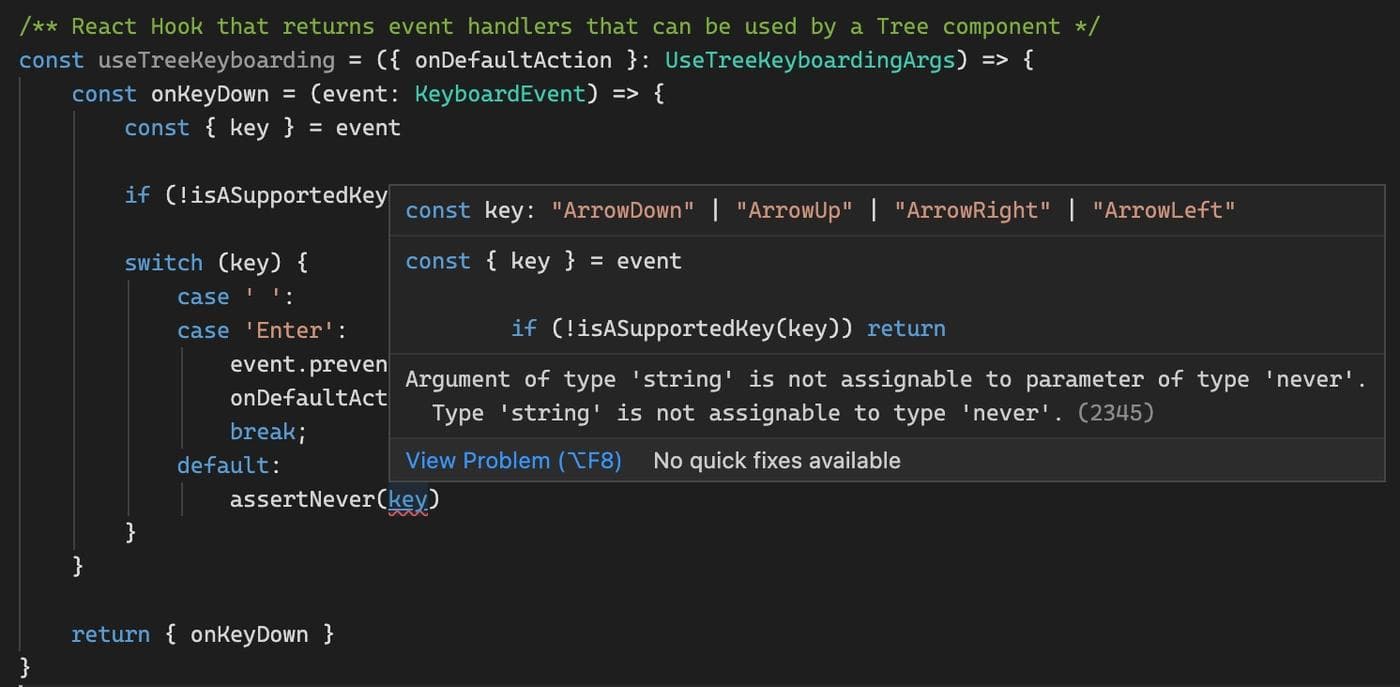Click the "No quick fixes available" text
The image size is (1400, 687).
pyautogui.click(x=777, y=460)
